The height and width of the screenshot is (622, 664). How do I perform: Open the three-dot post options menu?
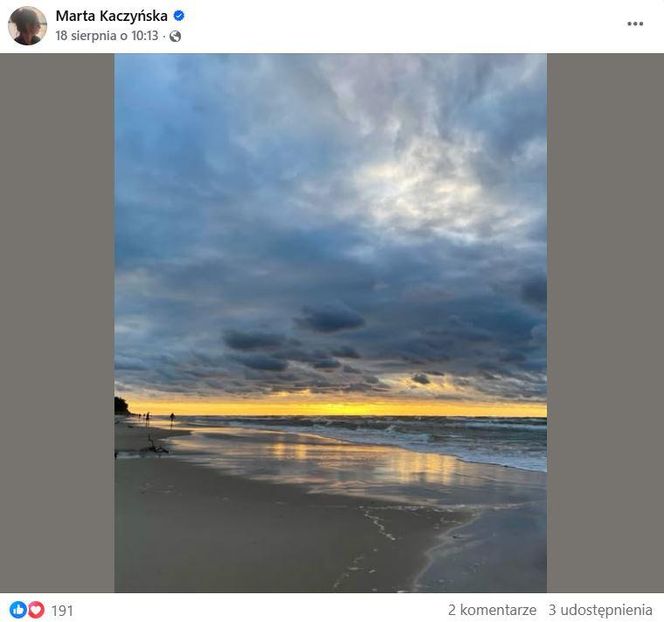pyautogui.click(x=635, y=24)
